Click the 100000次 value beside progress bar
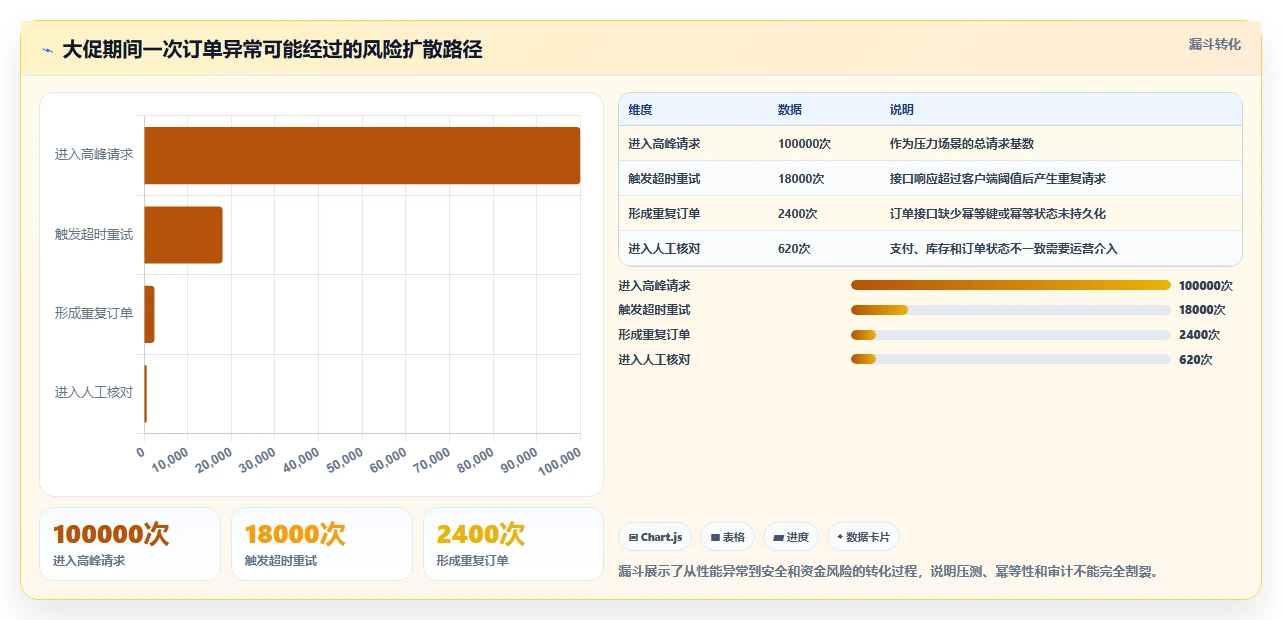Screen dimensions: 1282x620 1206,285
